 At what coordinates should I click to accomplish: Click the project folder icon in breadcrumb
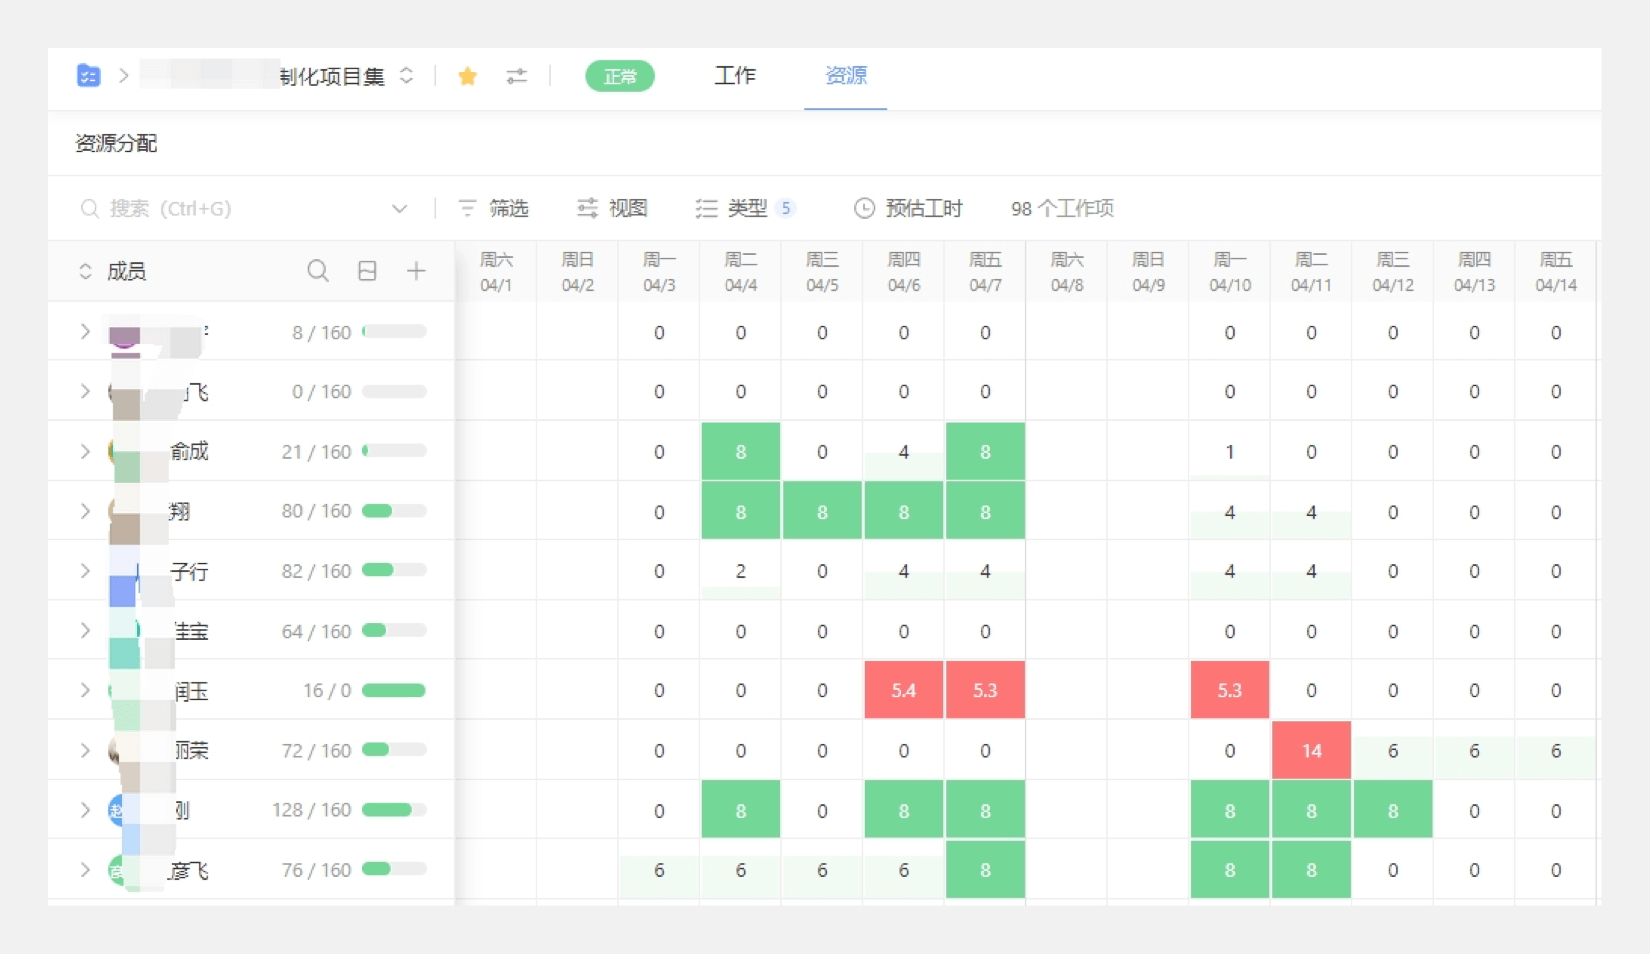pos(88,76)
